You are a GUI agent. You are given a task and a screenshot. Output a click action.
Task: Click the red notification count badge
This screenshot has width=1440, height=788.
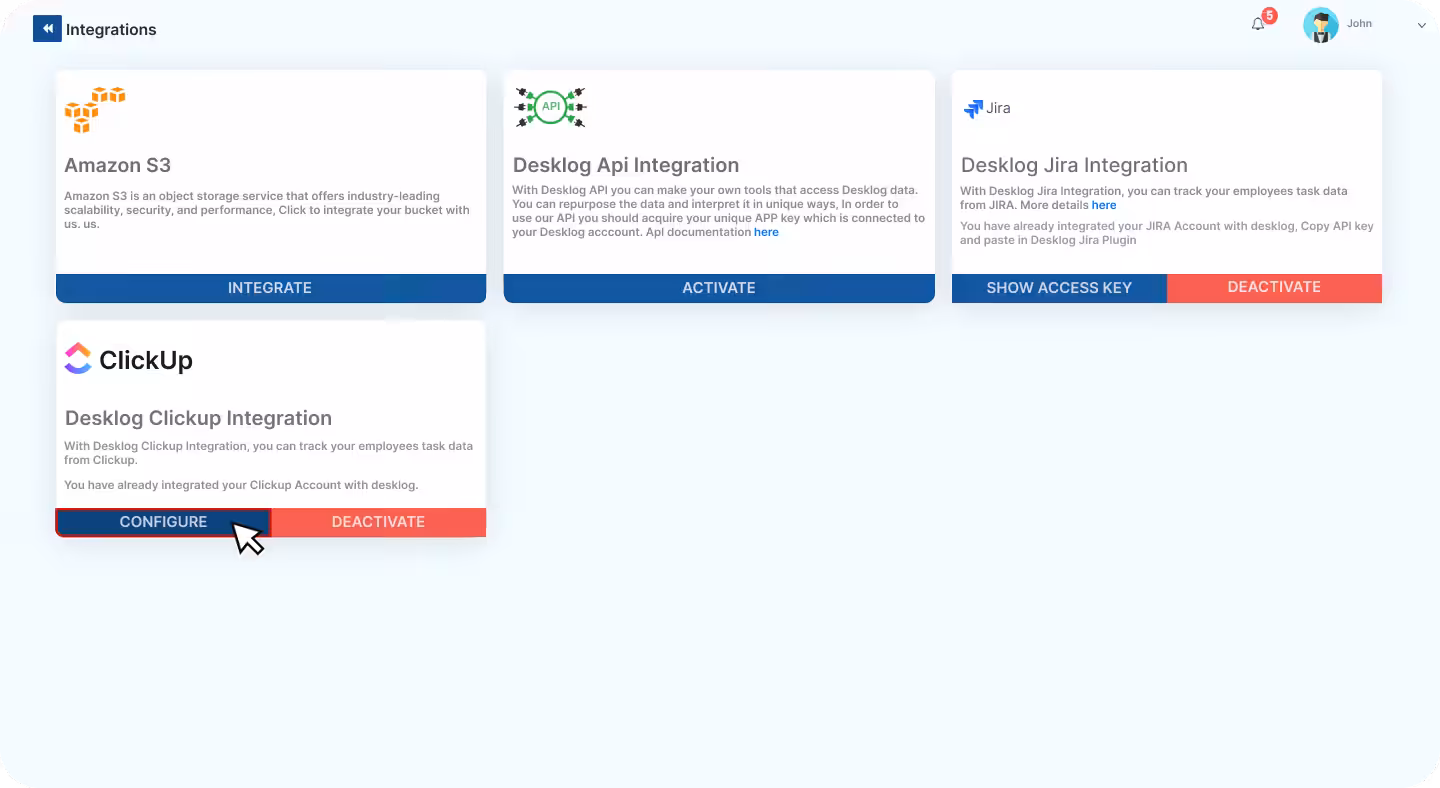(1269, 15)
